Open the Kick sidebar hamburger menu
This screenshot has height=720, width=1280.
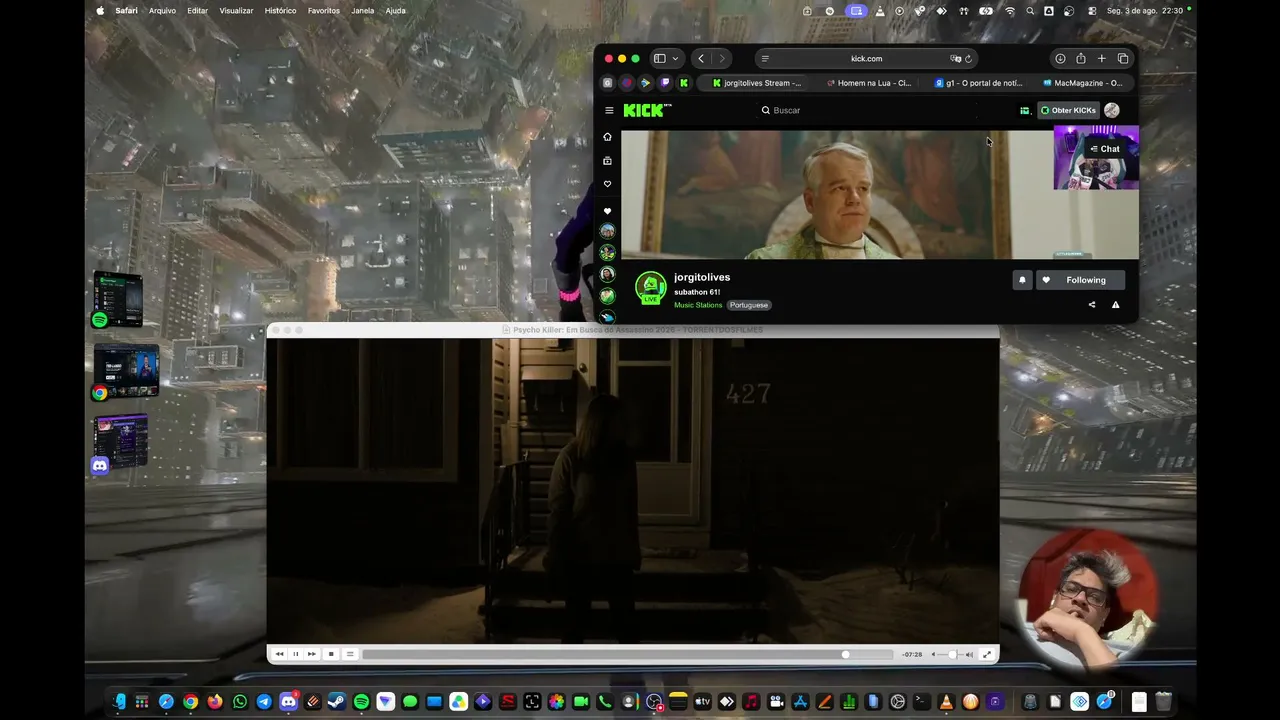[x=609, y=110]
